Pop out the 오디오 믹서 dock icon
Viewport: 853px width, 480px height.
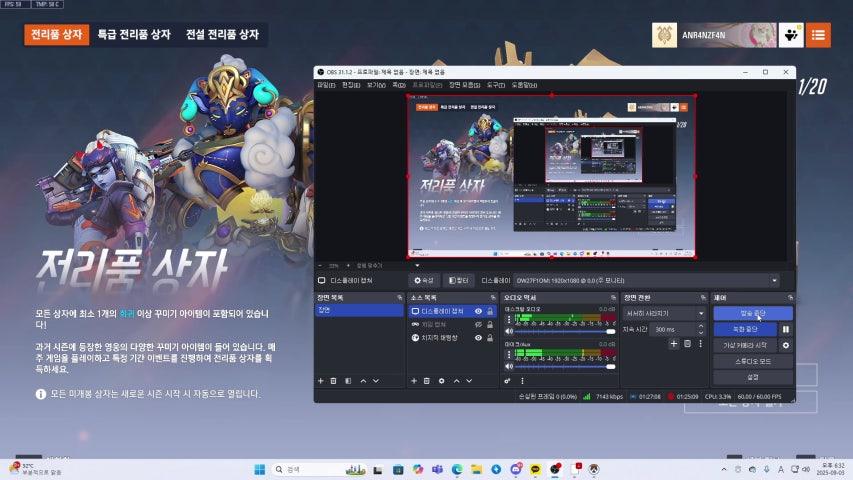click(614, 298)
